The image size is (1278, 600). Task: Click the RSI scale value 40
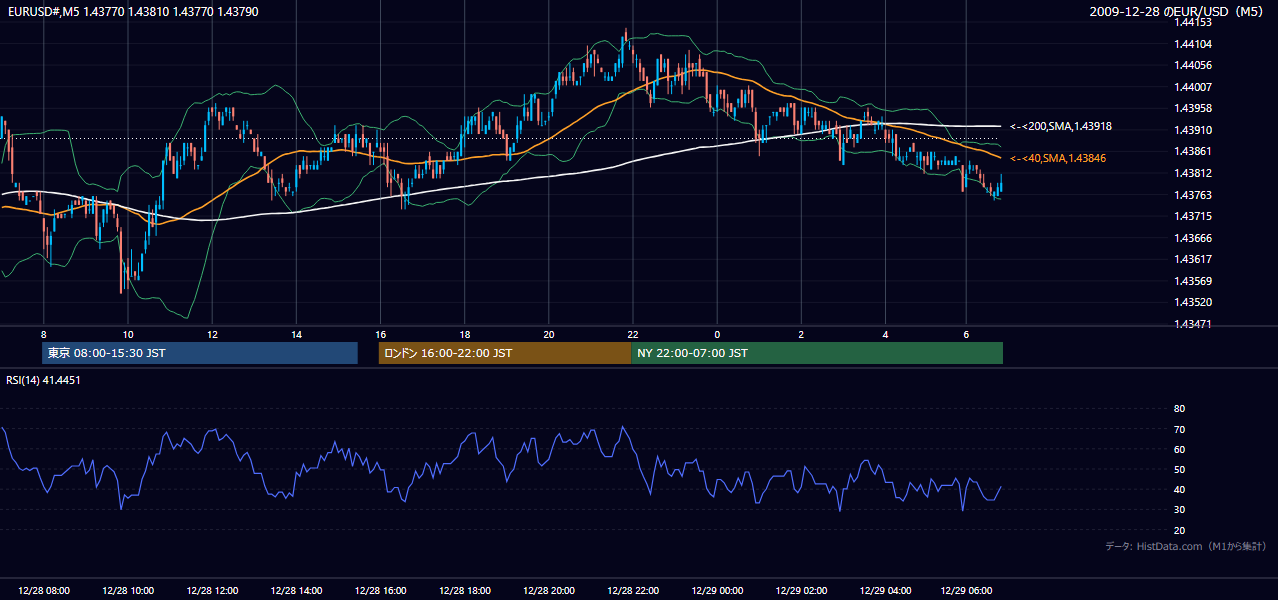[1179, 489]
